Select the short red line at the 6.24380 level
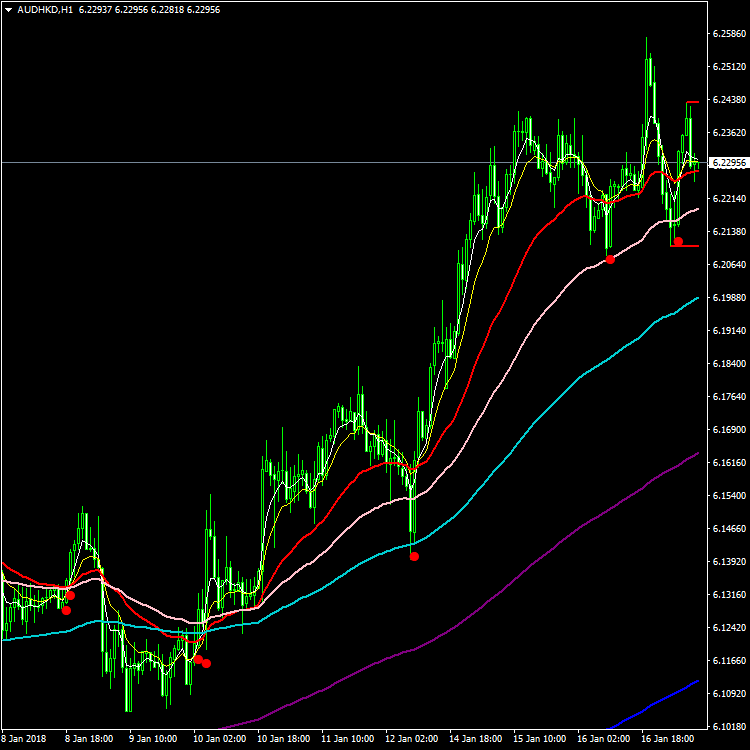 693,102
